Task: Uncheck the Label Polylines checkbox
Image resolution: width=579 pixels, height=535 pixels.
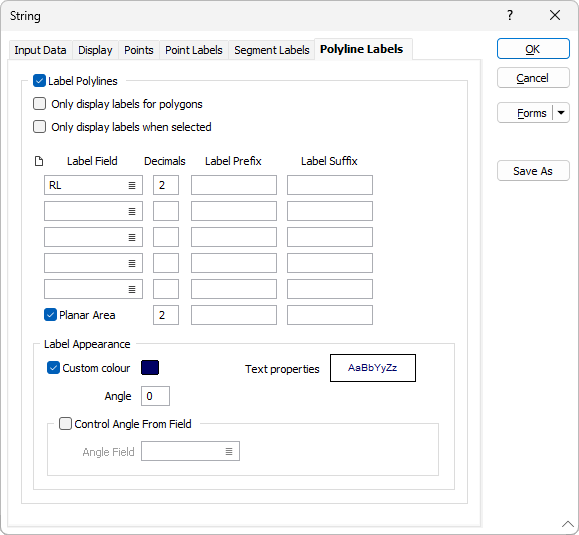Action: click(39, 81)
